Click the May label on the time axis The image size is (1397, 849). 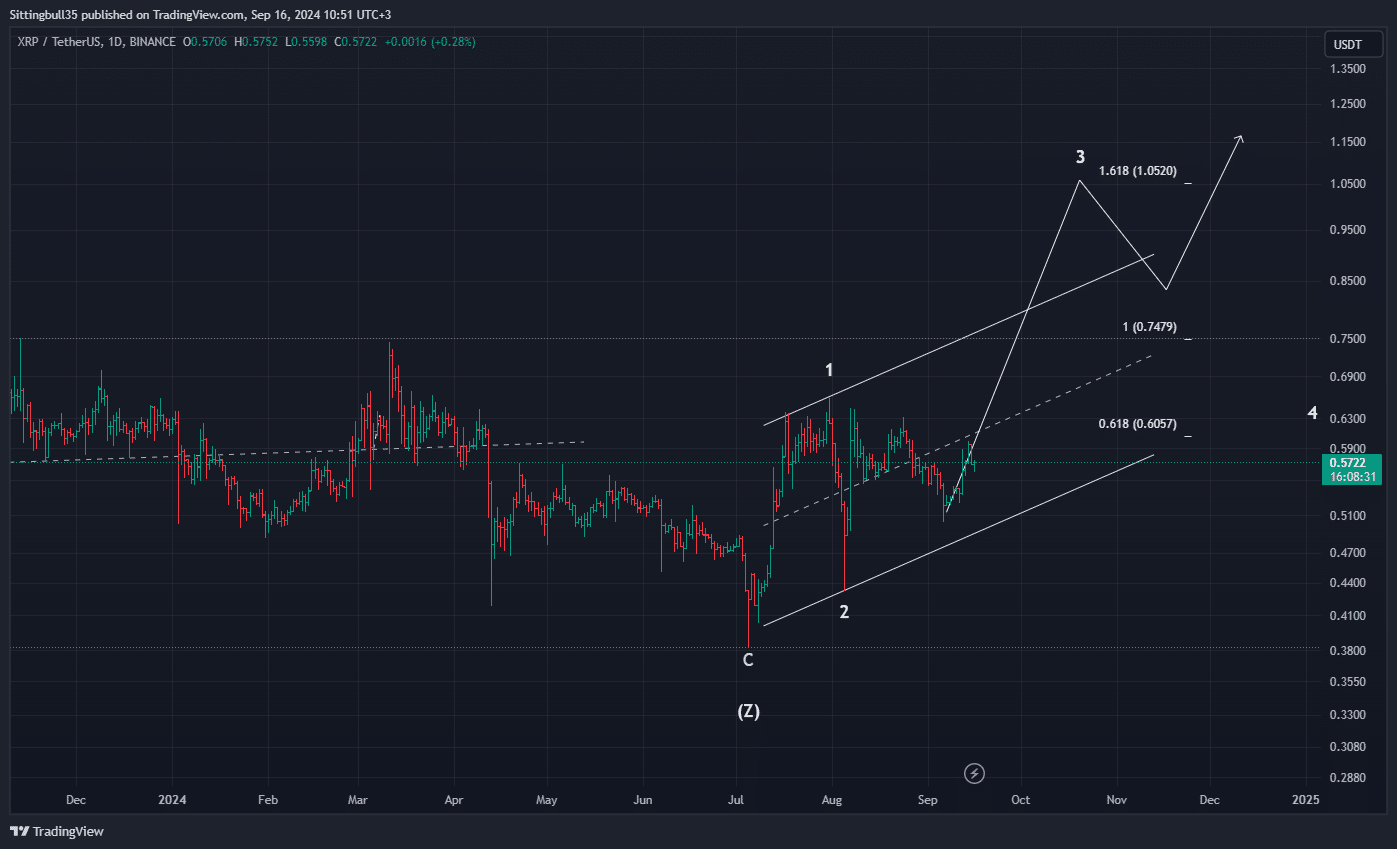[x=546, y=800]
